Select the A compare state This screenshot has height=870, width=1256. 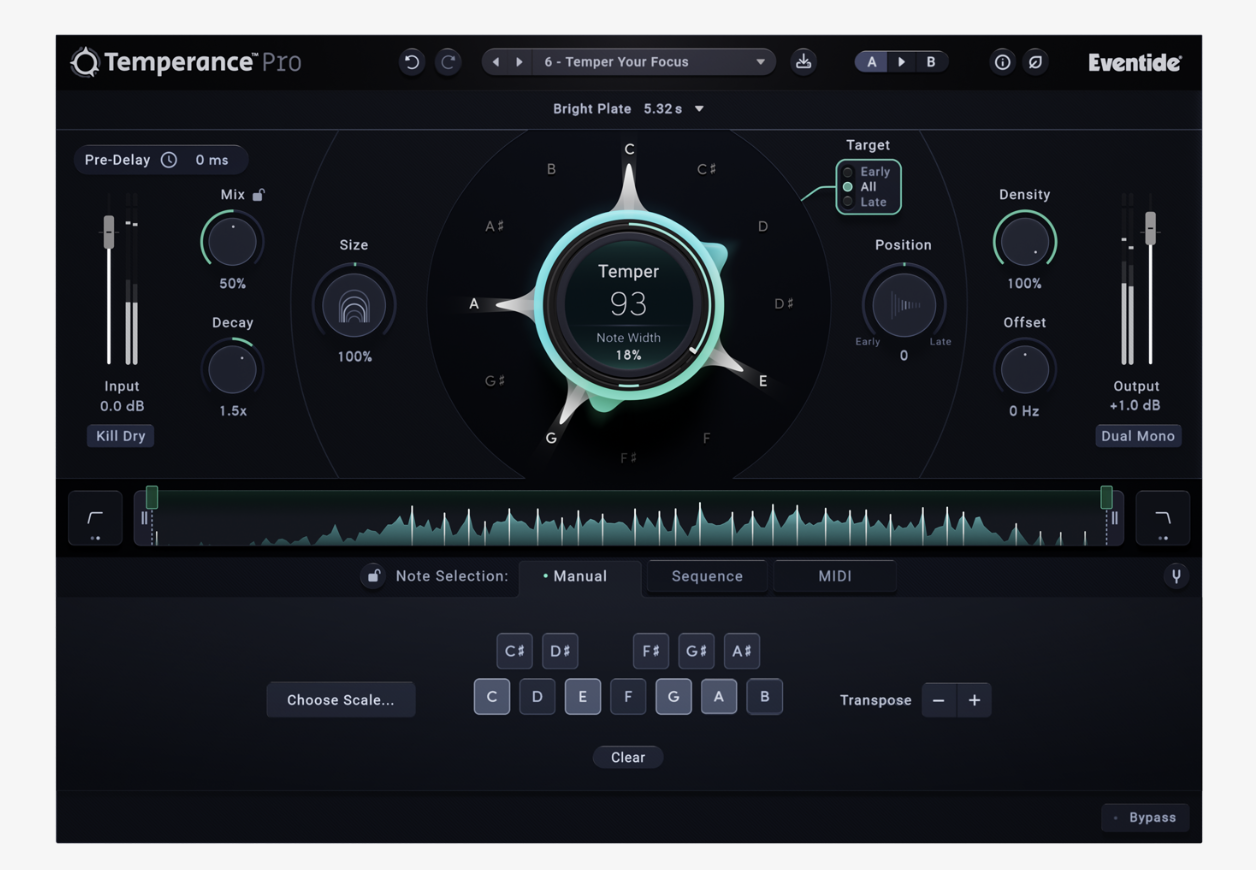pyautogui.click(x=871, y=62)
